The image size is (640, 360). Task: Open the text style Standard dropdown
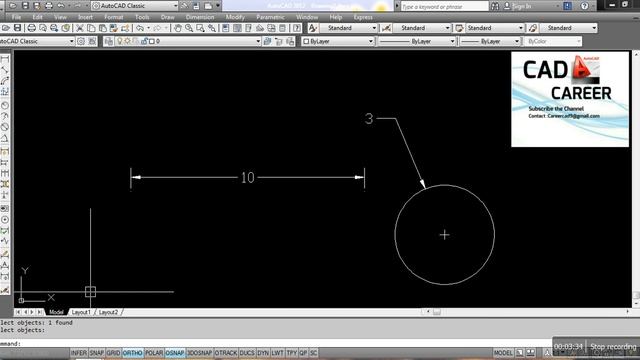pyautogui.click(x=374, y=28)
